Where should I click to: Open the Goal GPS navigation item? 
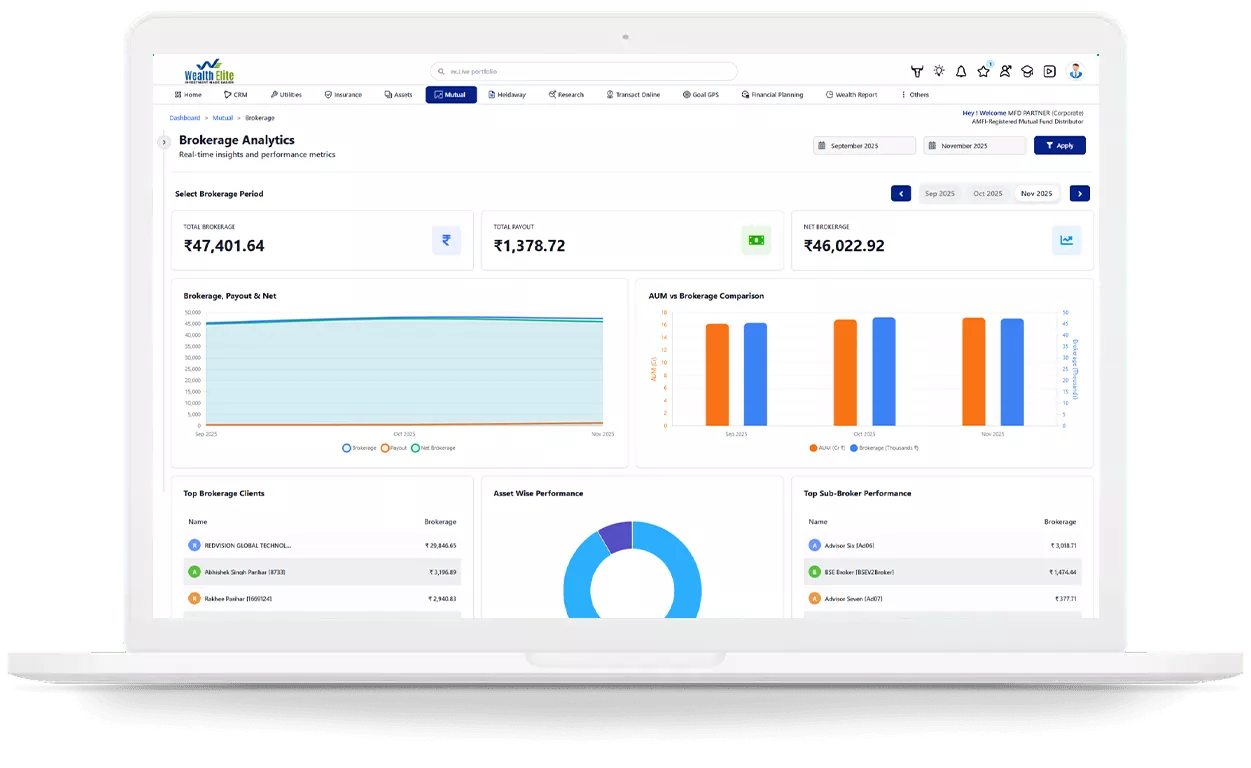point(701,94)
